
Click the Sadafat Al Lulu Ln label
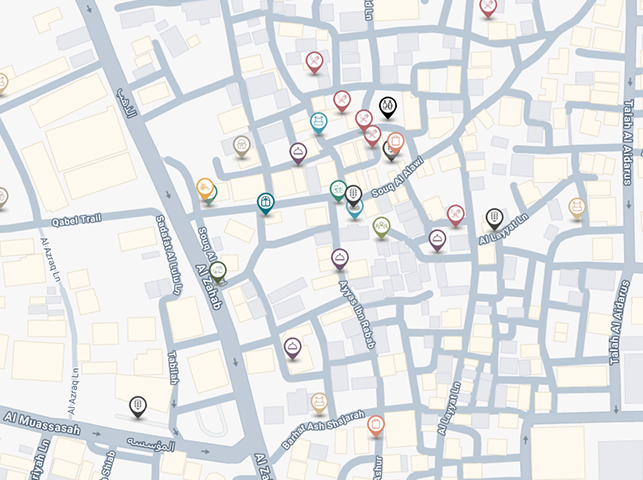click(x=169, y=255)
